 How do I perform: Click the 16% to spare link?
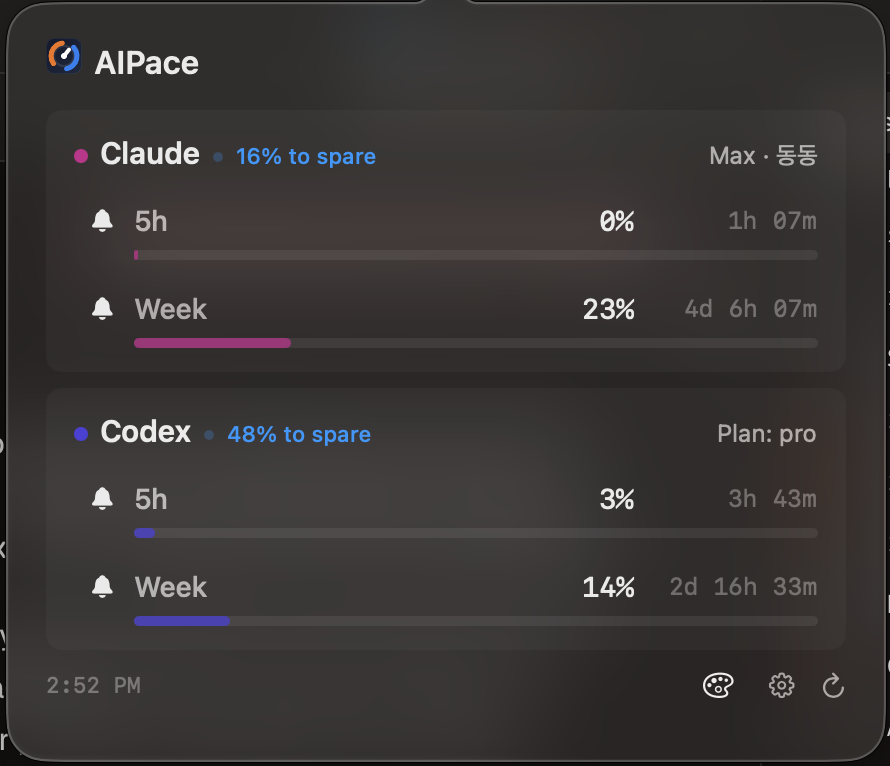click(x=305, y=156)
